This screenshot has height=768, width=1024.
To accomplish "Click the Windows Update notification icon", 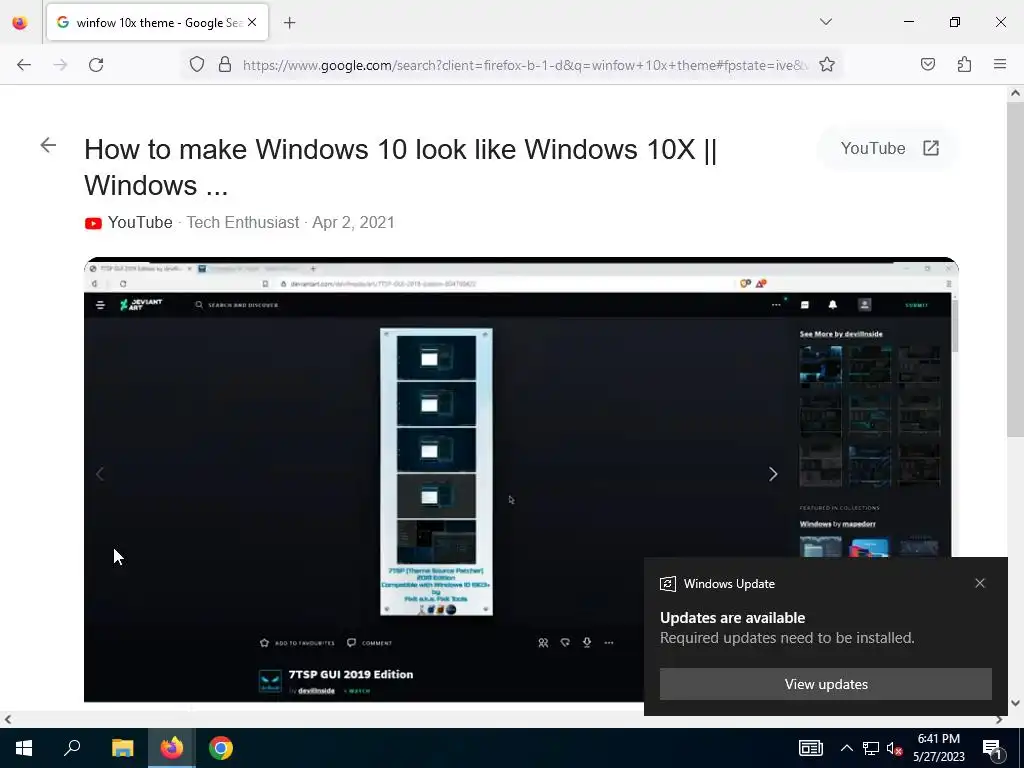I will click(667, 584).
